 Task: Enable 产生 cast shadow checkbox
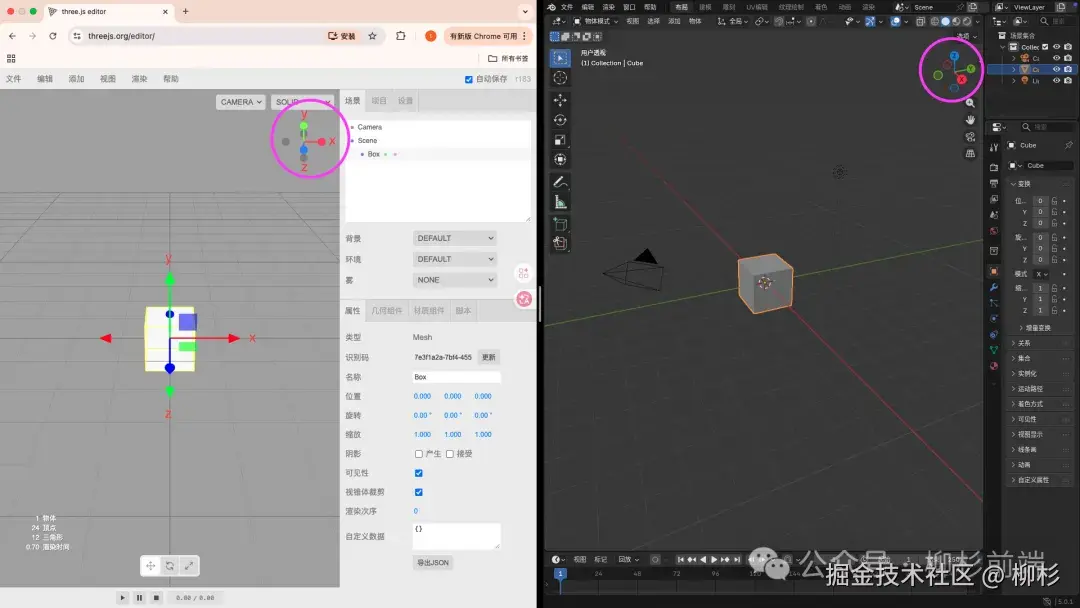[x=419, y=454]
